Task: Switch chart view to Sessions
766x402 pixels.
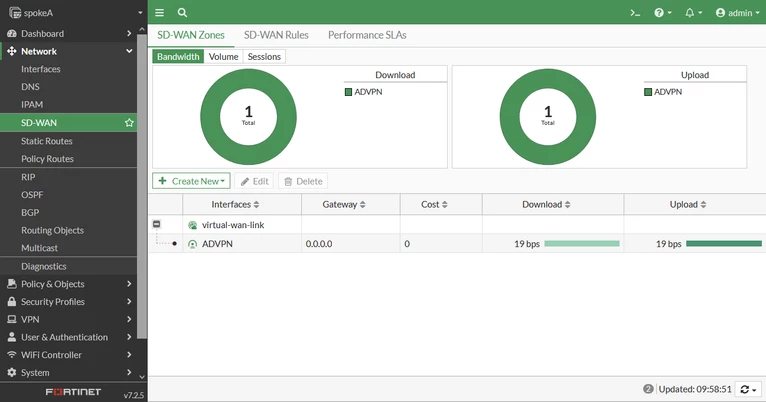Action: 264,57
